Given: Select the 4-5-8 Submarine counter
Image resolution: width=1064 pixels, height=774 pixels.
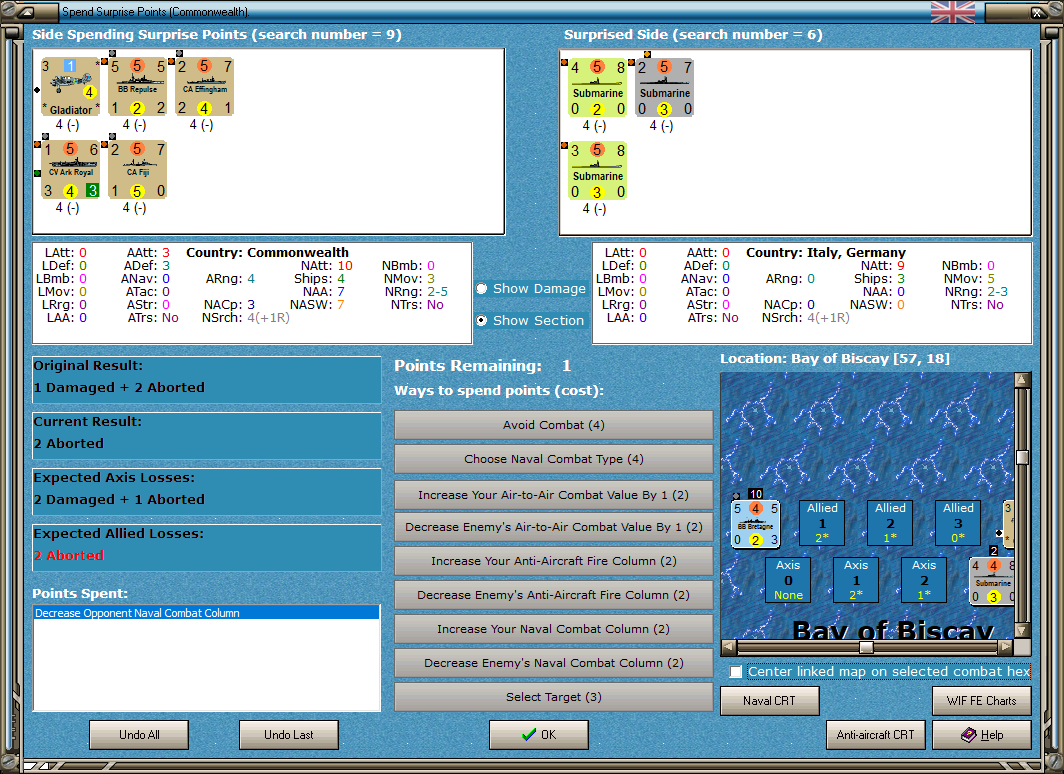Looking at the screenshot, I should (x=597, y=88).
